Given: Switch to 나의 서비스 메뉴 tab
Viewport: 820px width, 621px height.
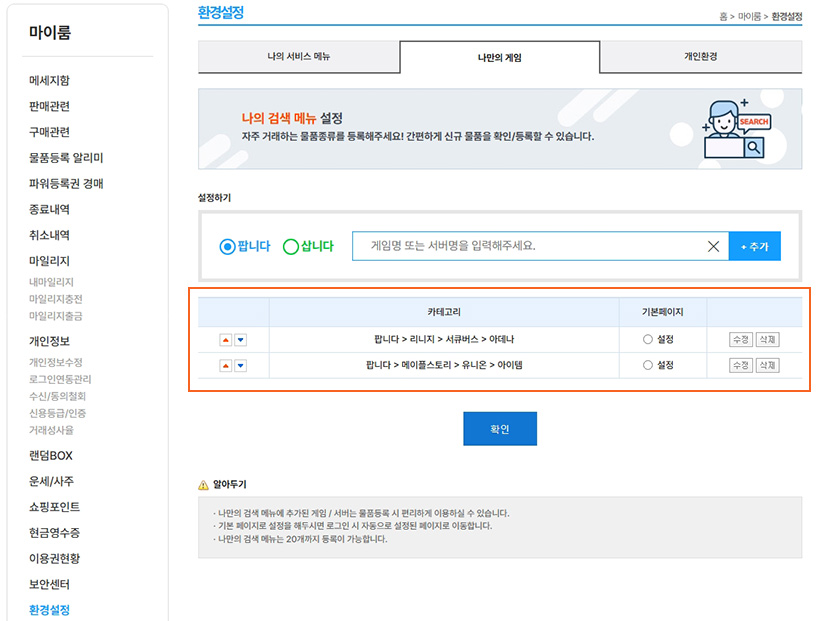Looking at the screenshot, I should point(298,57).
